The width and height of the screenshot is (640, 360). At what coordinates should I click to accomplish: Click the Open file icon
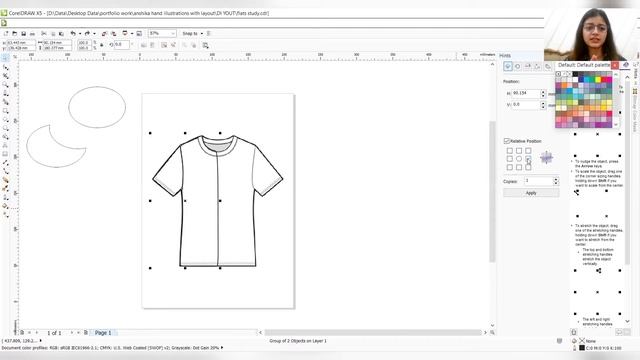(15, 33)
